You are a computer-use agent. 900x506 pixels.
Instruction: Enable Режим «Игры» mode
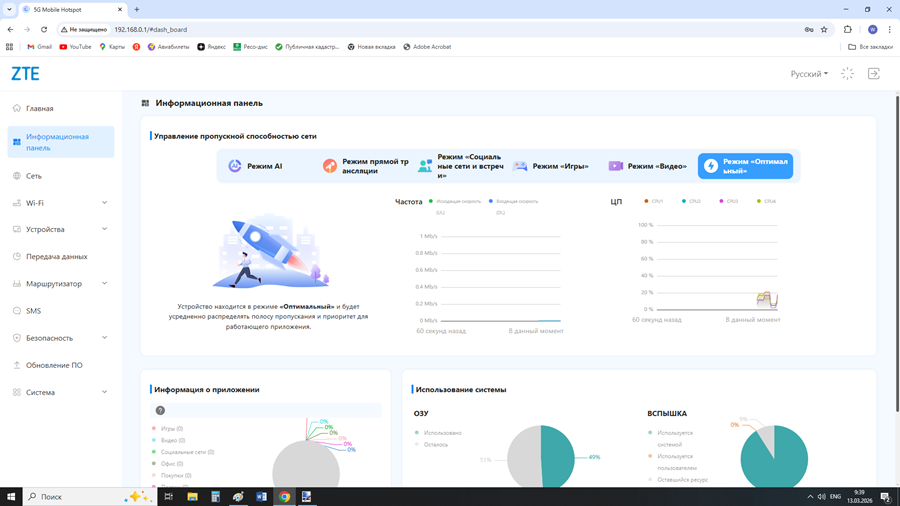pos(551,166)
